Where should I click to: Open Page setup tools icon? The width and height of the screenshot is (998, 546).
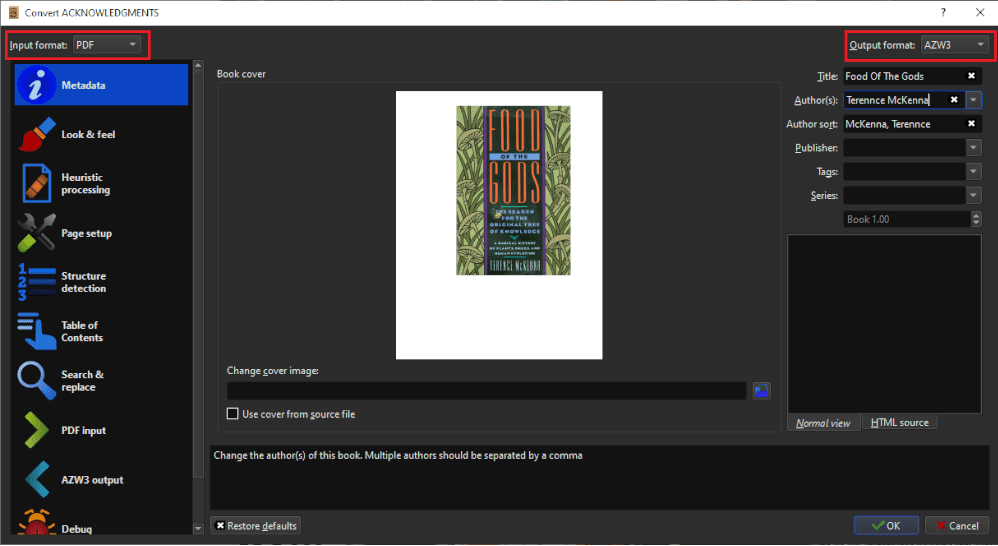[37, 233]
